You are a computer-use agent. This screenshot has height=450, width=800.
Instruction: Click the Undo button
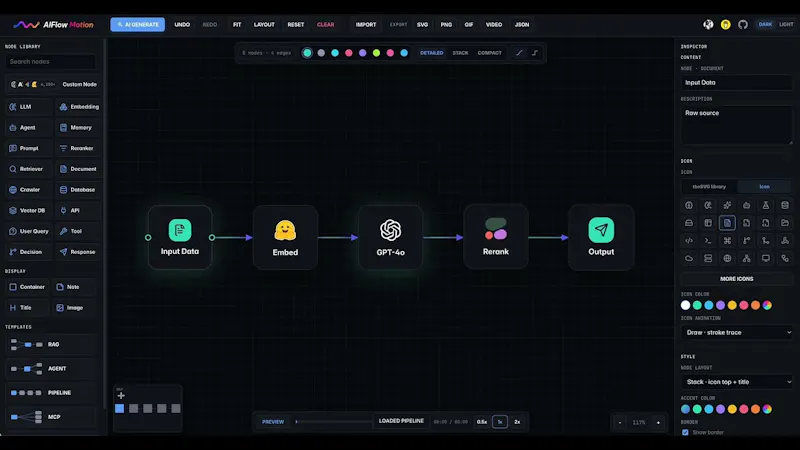click(182, 24)
